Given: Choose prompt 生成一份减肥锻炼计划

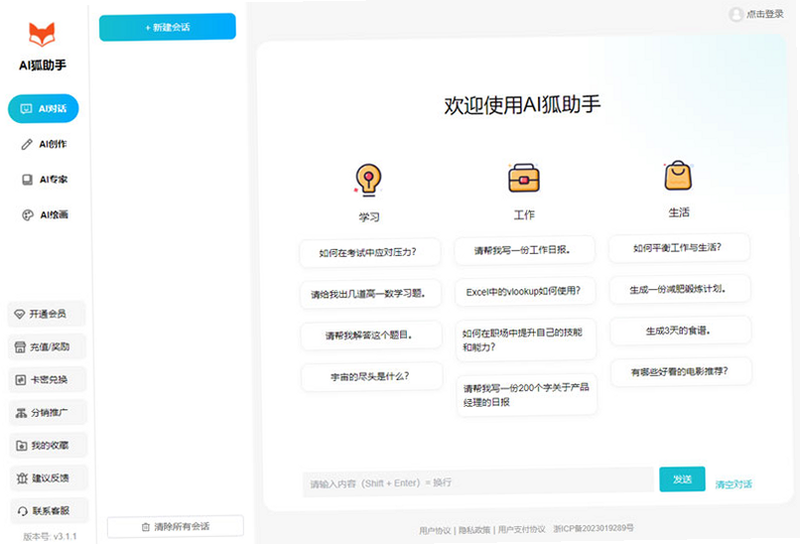Looking at the screenshot, I should [x=680, y=289].
